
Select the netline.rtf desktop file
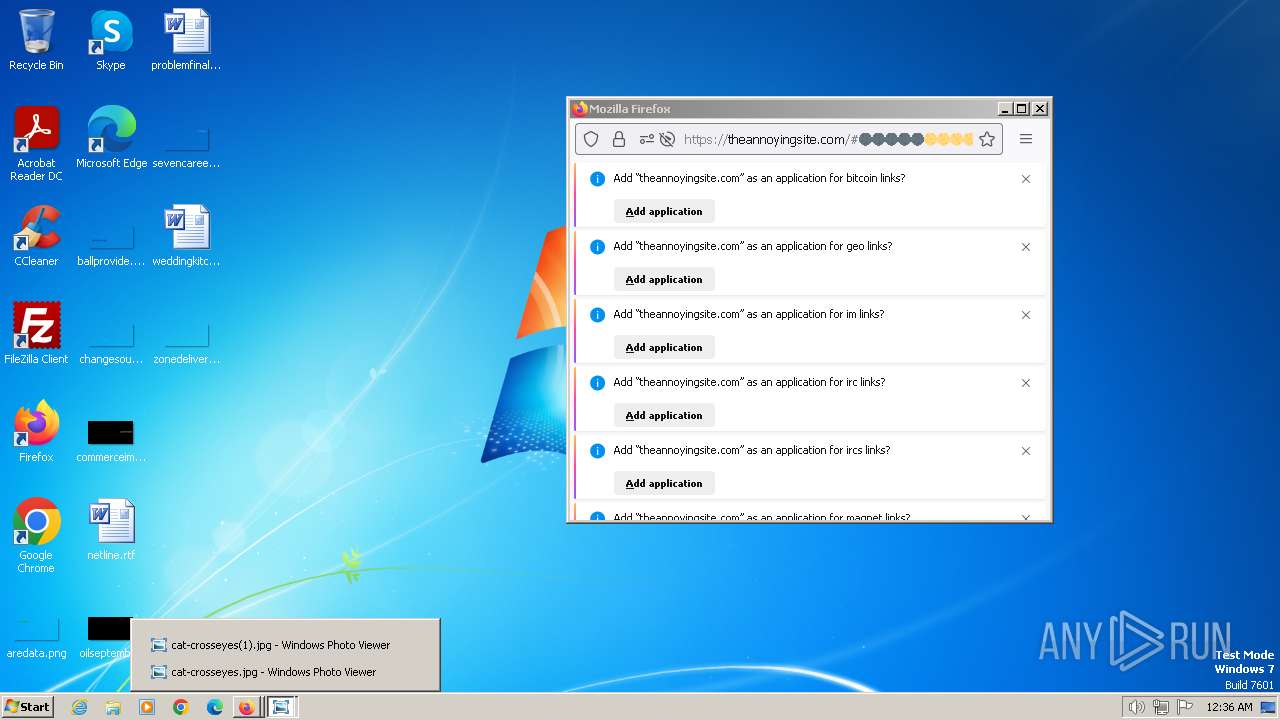point(111,530)
